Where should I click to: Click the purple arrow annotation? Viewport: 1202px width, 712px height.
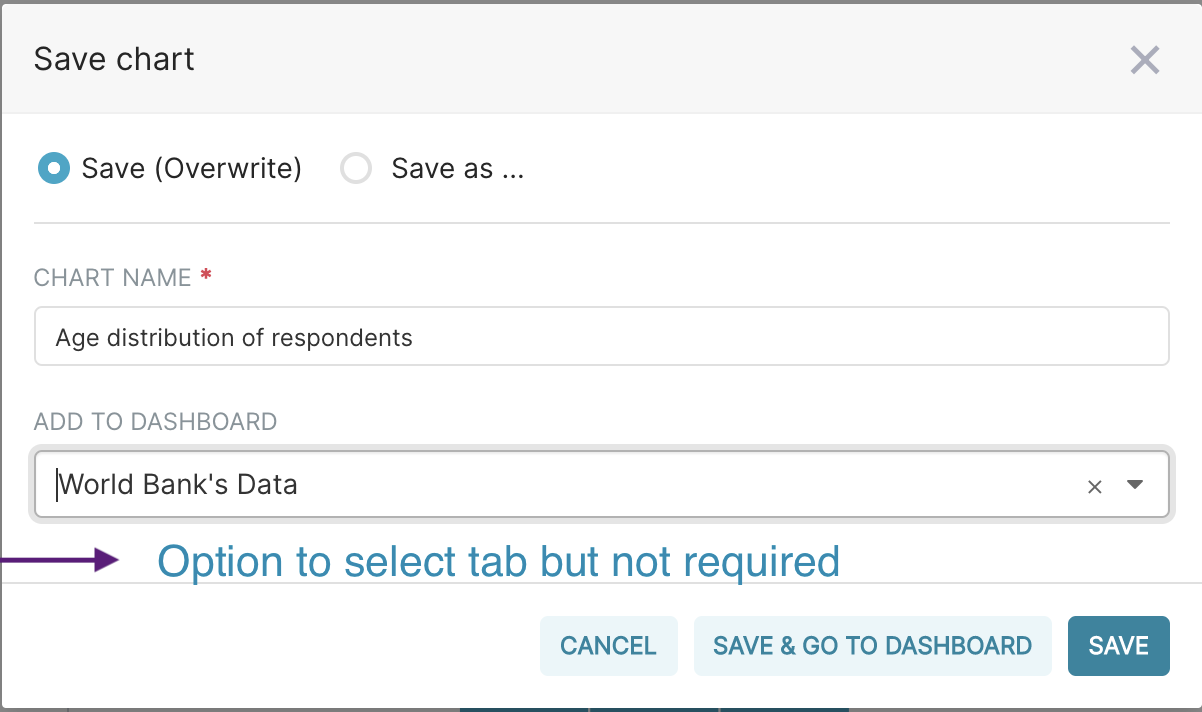[x=62, y=560]
